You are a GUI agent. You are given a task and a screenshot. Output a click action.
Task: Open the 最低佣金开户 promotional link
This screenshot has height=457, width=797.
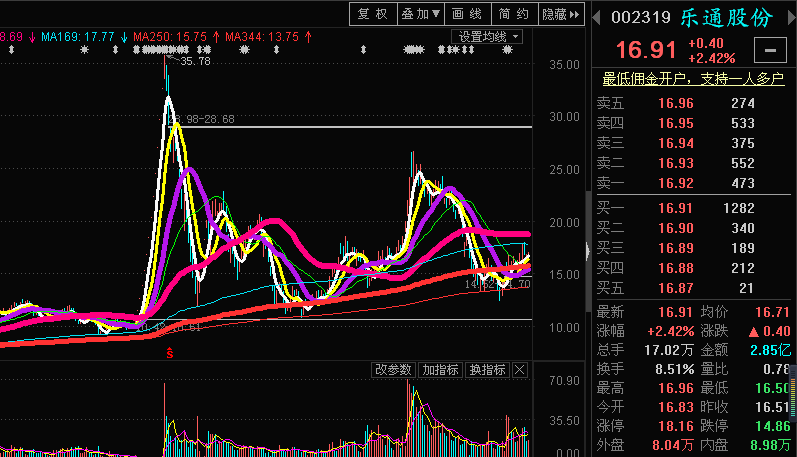click(x=693, y=79)
